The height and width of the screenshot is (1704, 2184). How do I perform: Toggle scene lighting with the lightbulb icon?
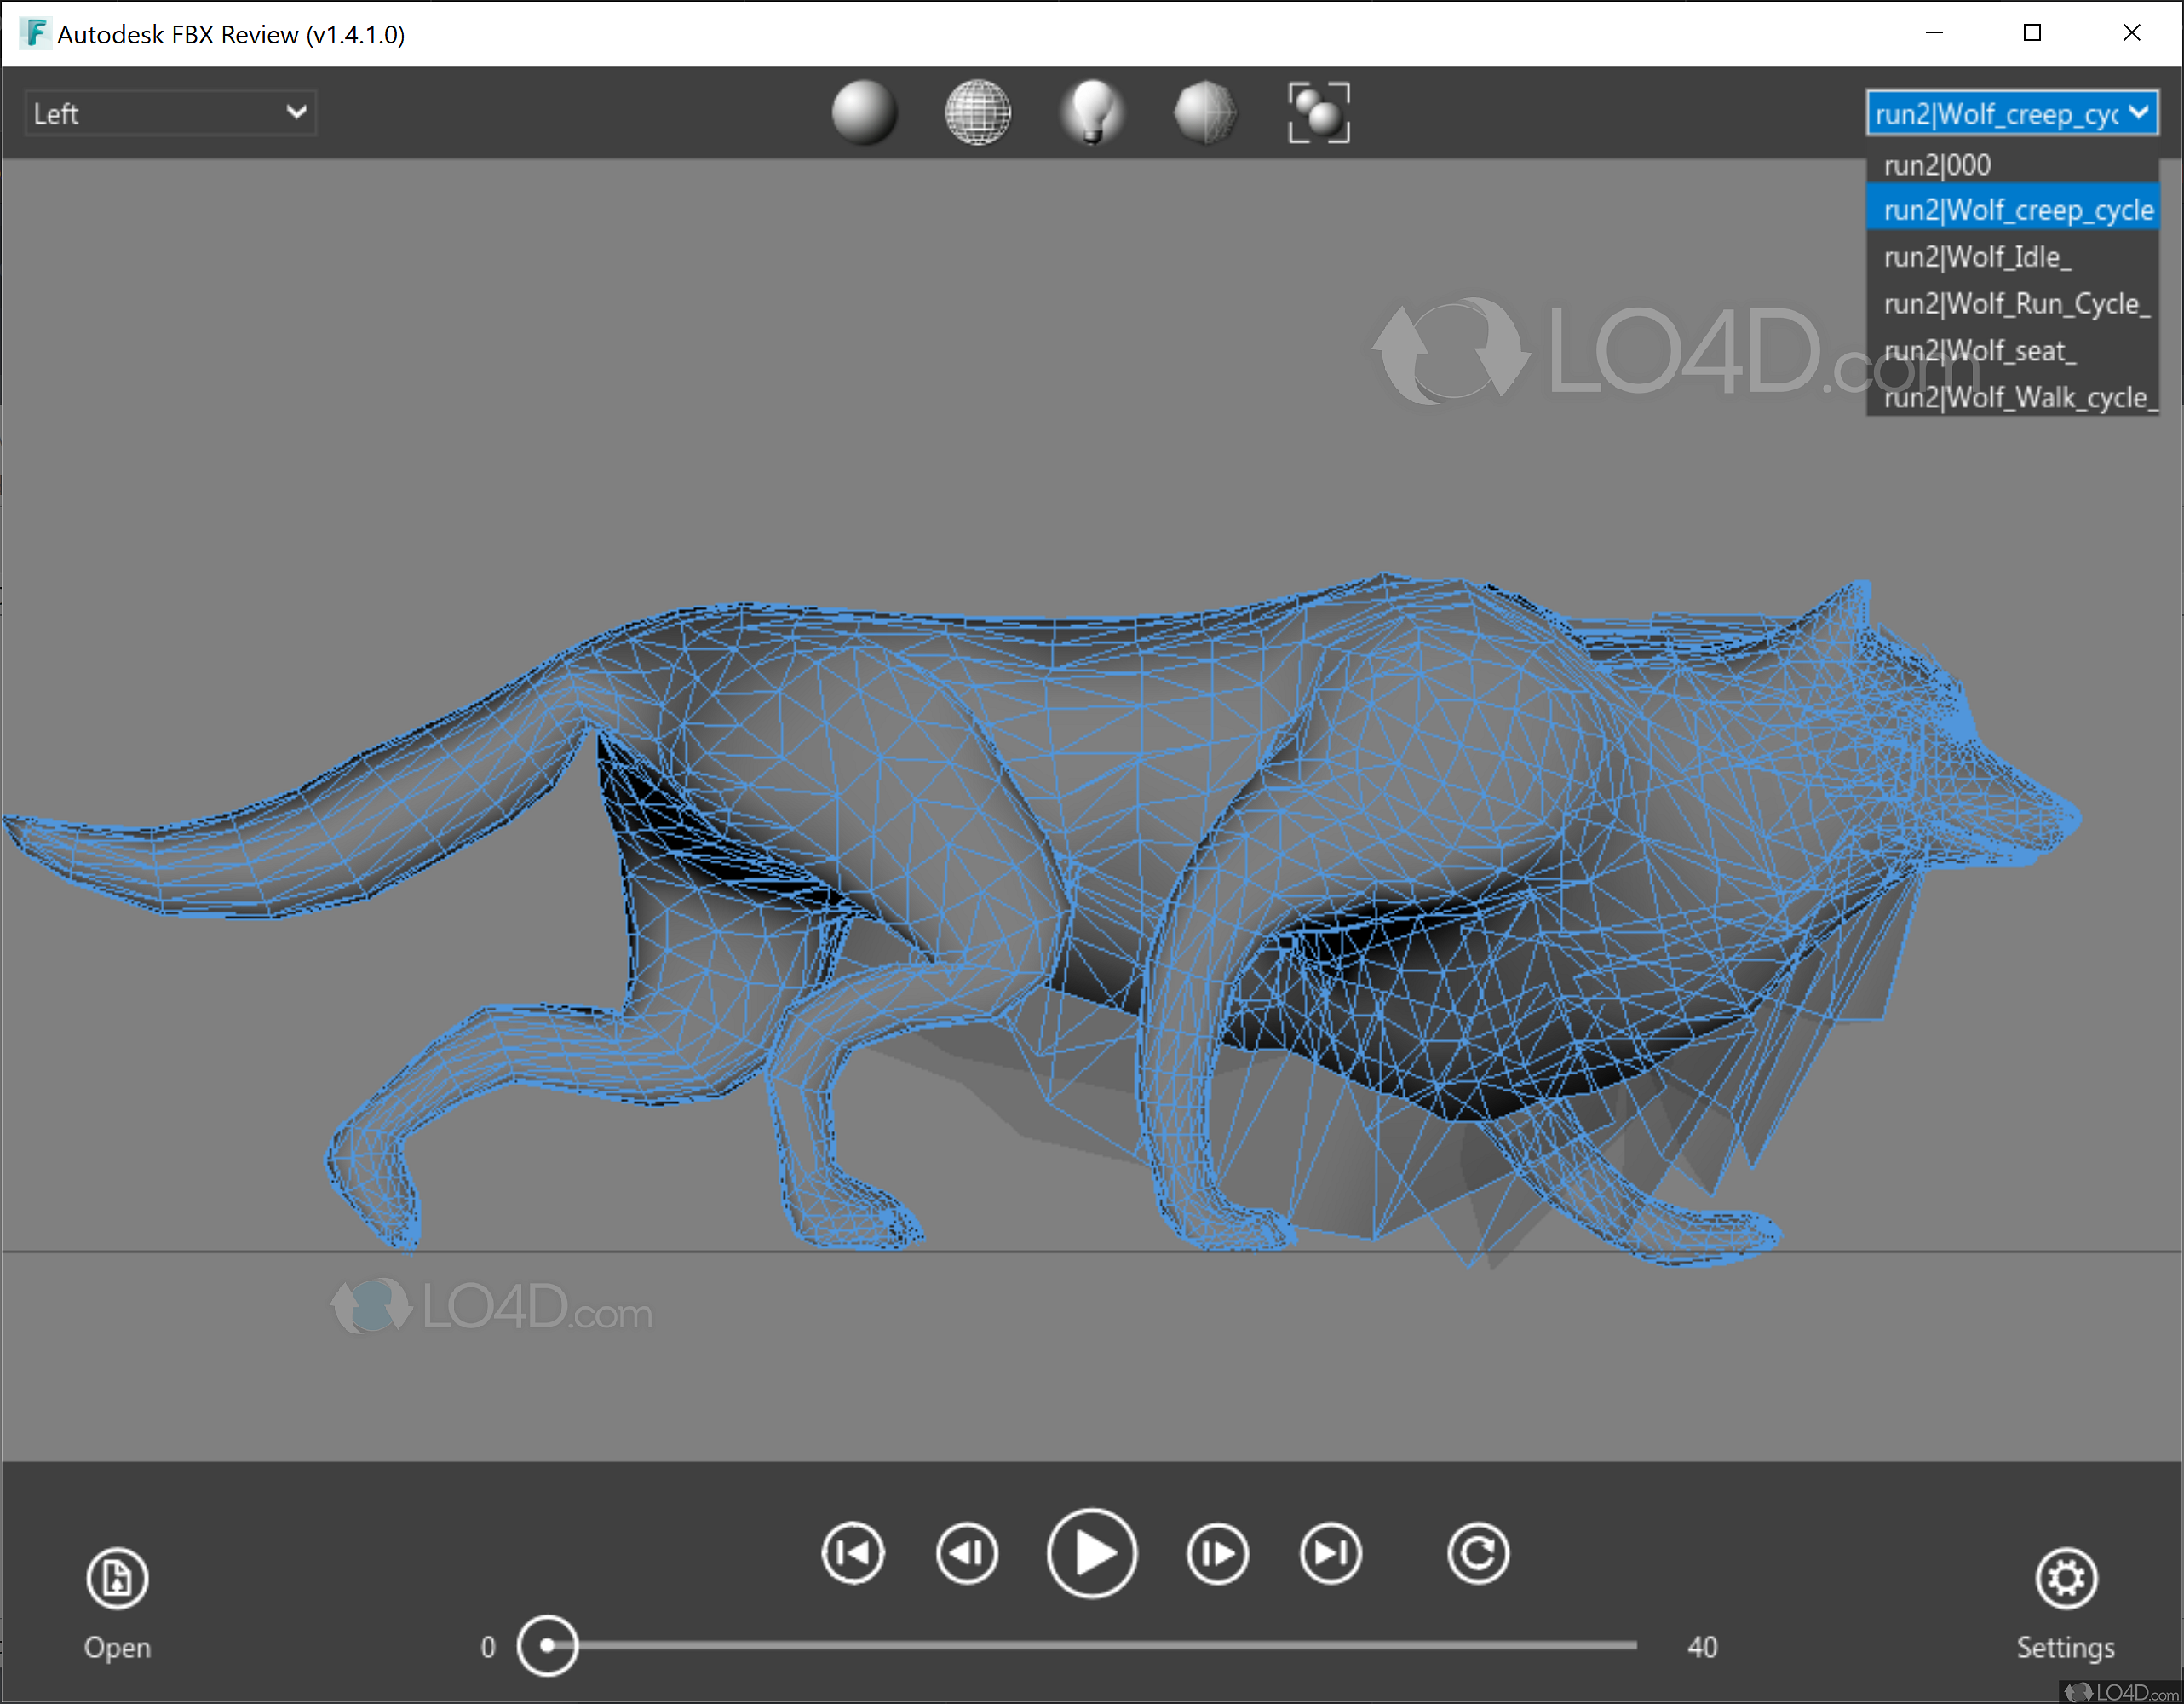pyautogui.click(x=1092, y=113)
